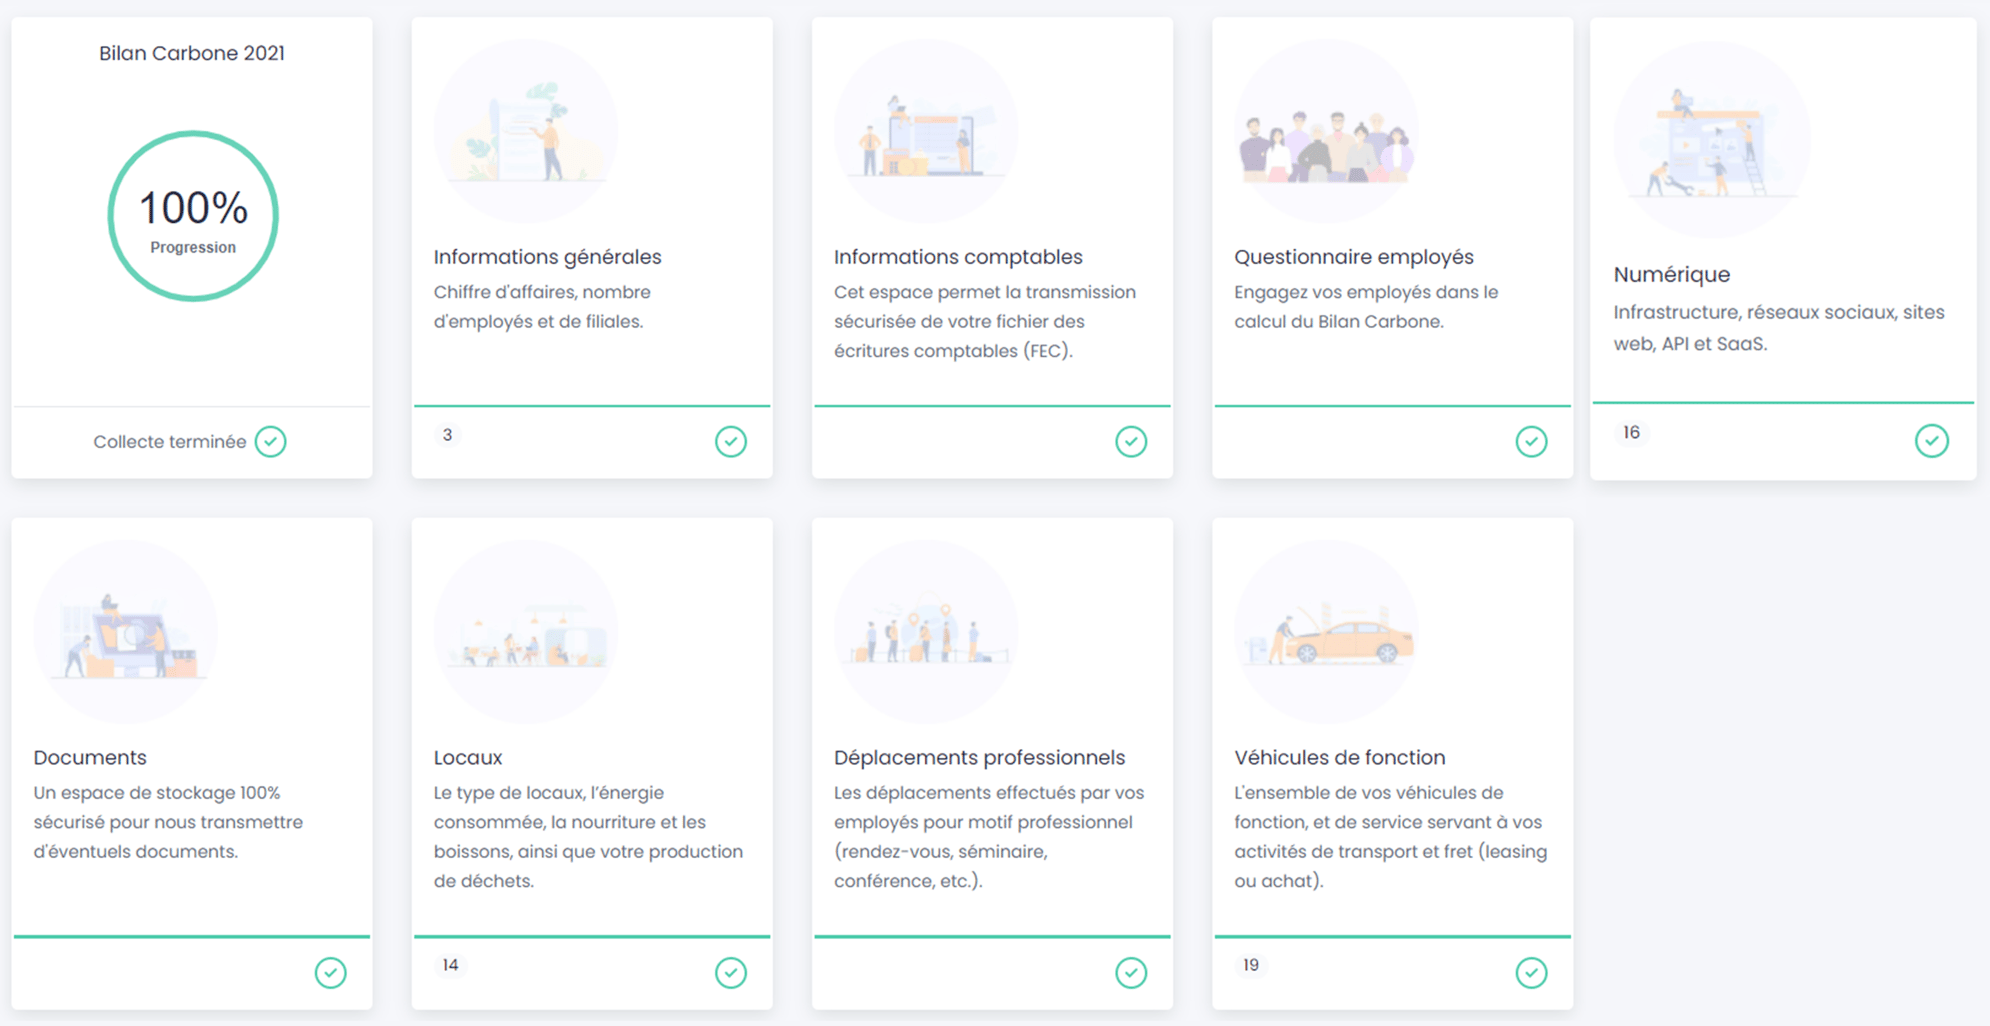The width and height of the screenshot is (1990, 1026).
Task: Open the Questionnaire employés section
Action: [x=1354, y=256]
